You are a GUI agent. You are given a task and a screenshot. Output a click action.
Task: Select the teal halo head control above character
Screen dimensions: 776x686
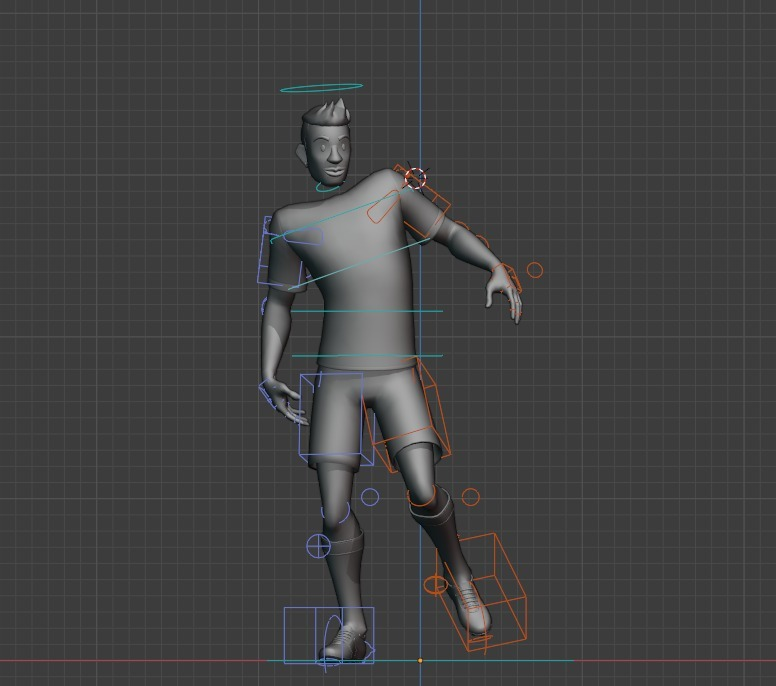[321, 88]
